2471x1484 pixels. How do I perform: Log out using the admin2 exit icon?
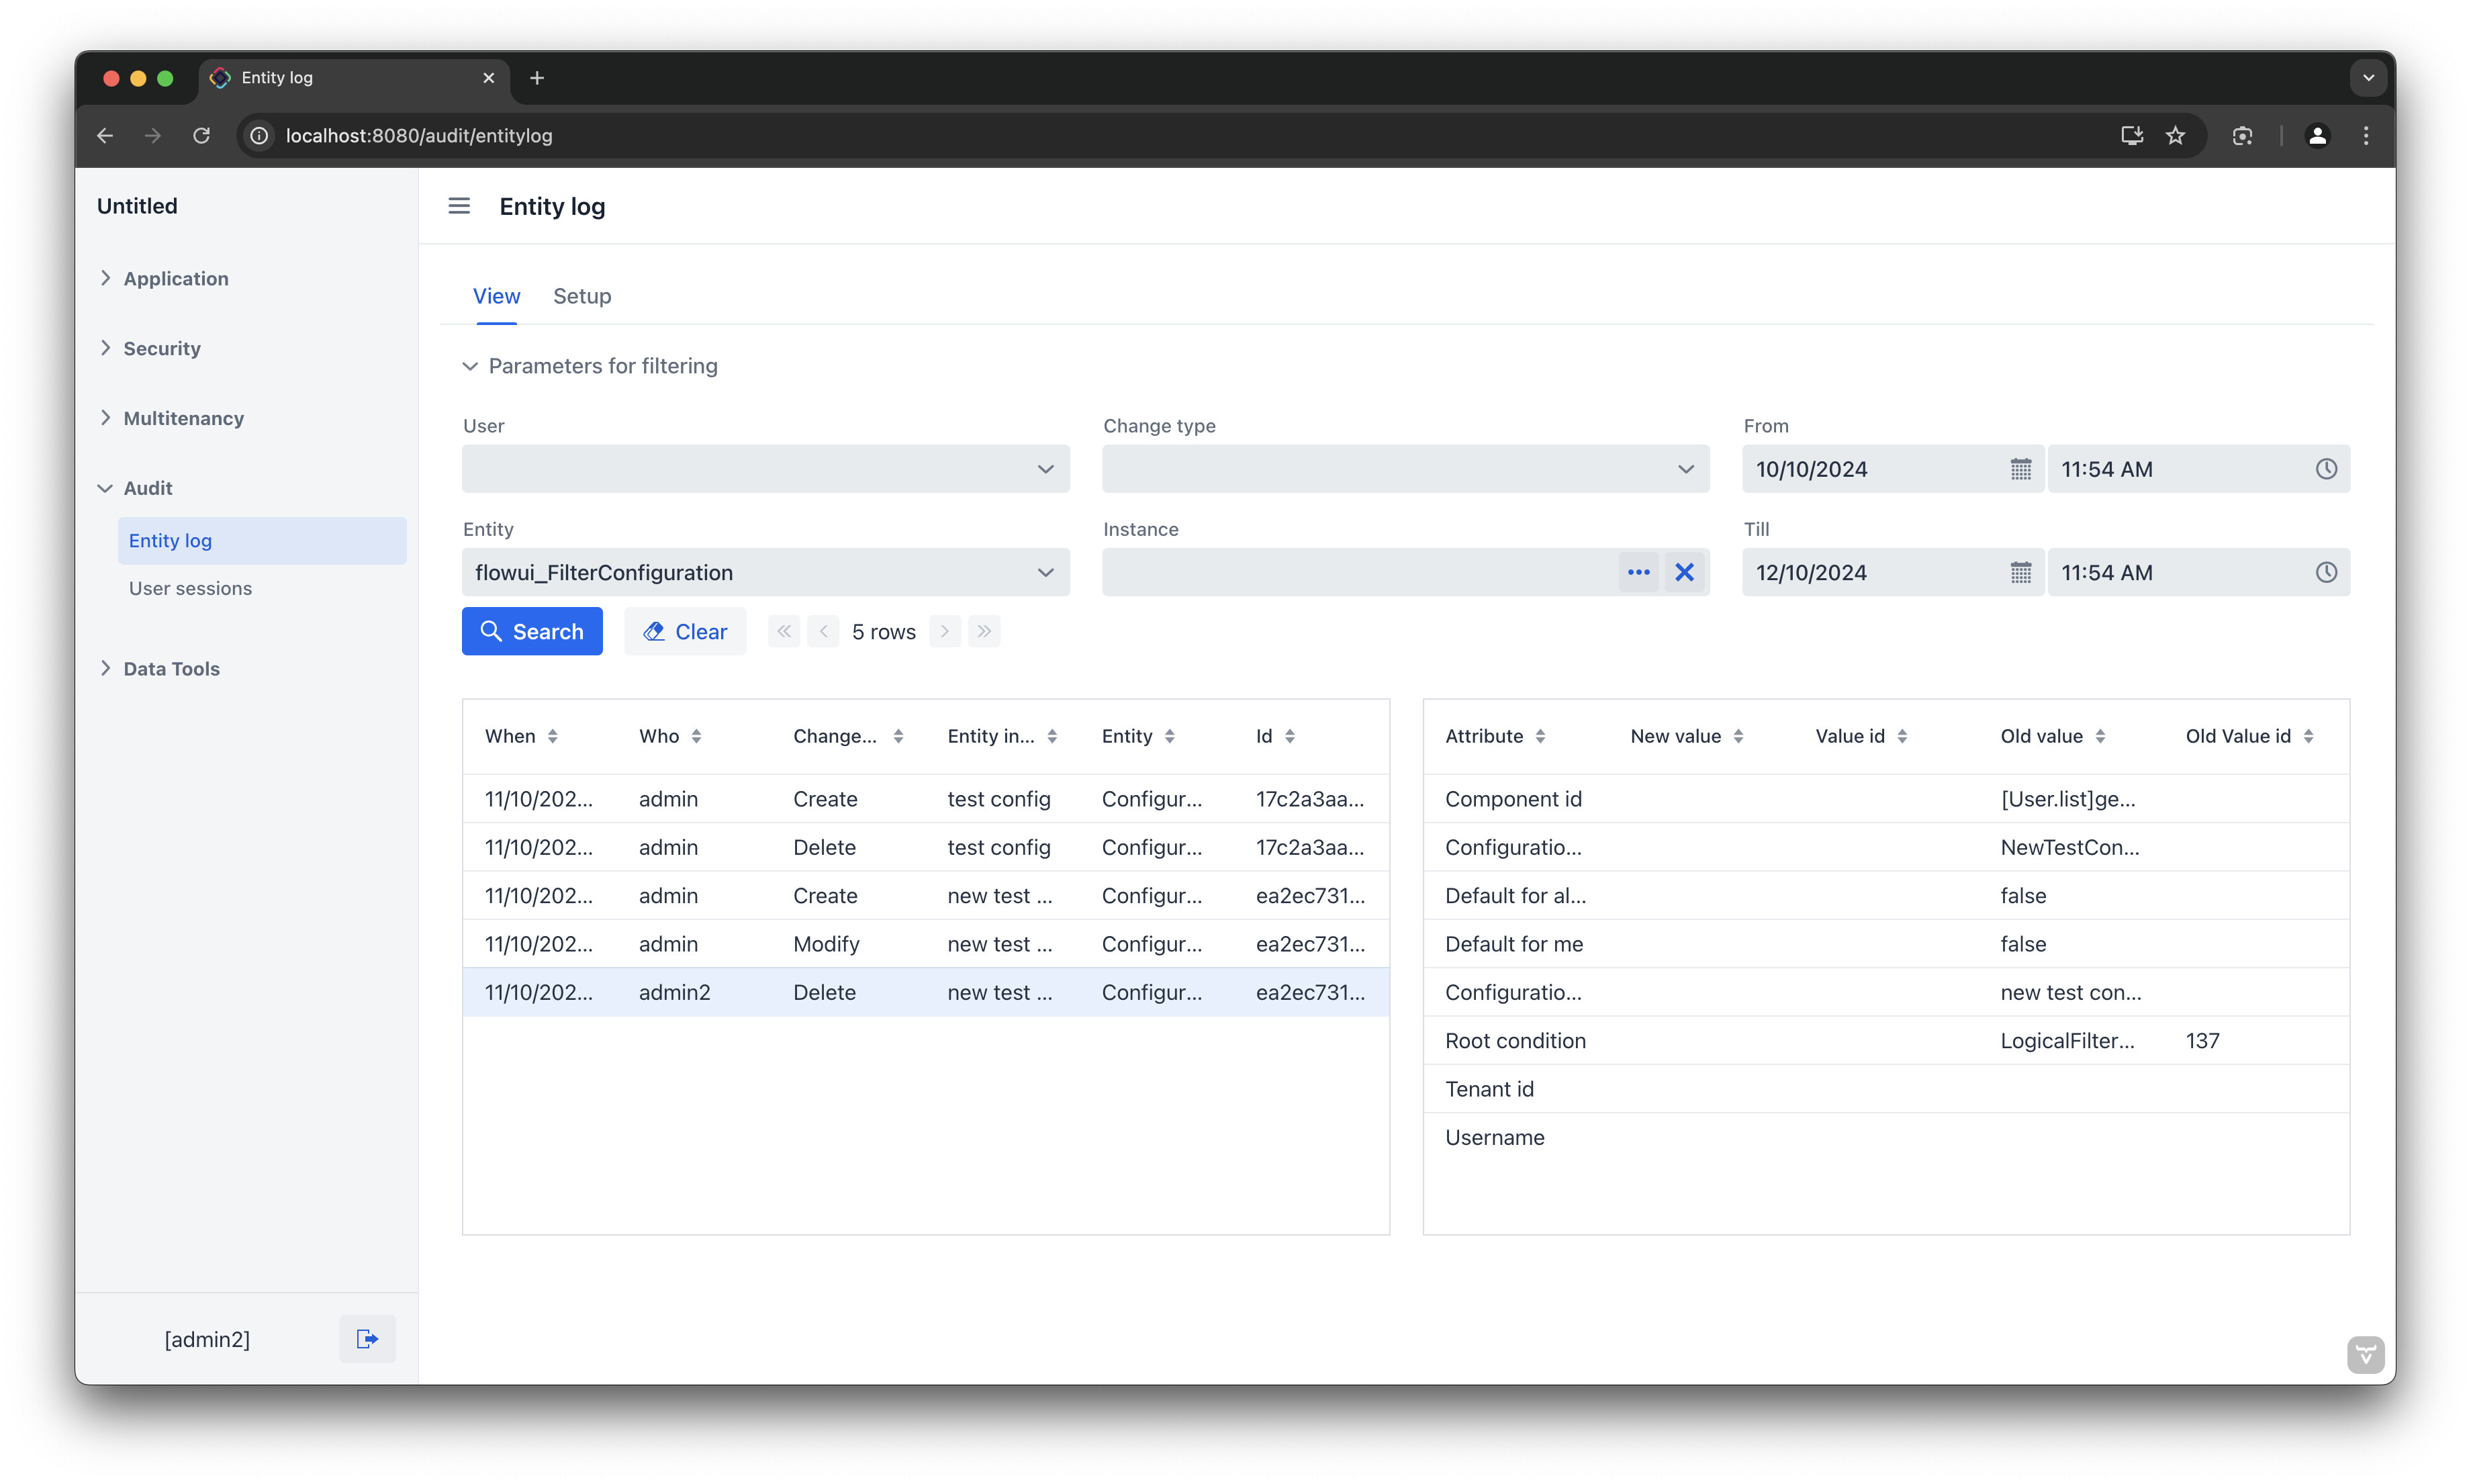coord(367,1338)
